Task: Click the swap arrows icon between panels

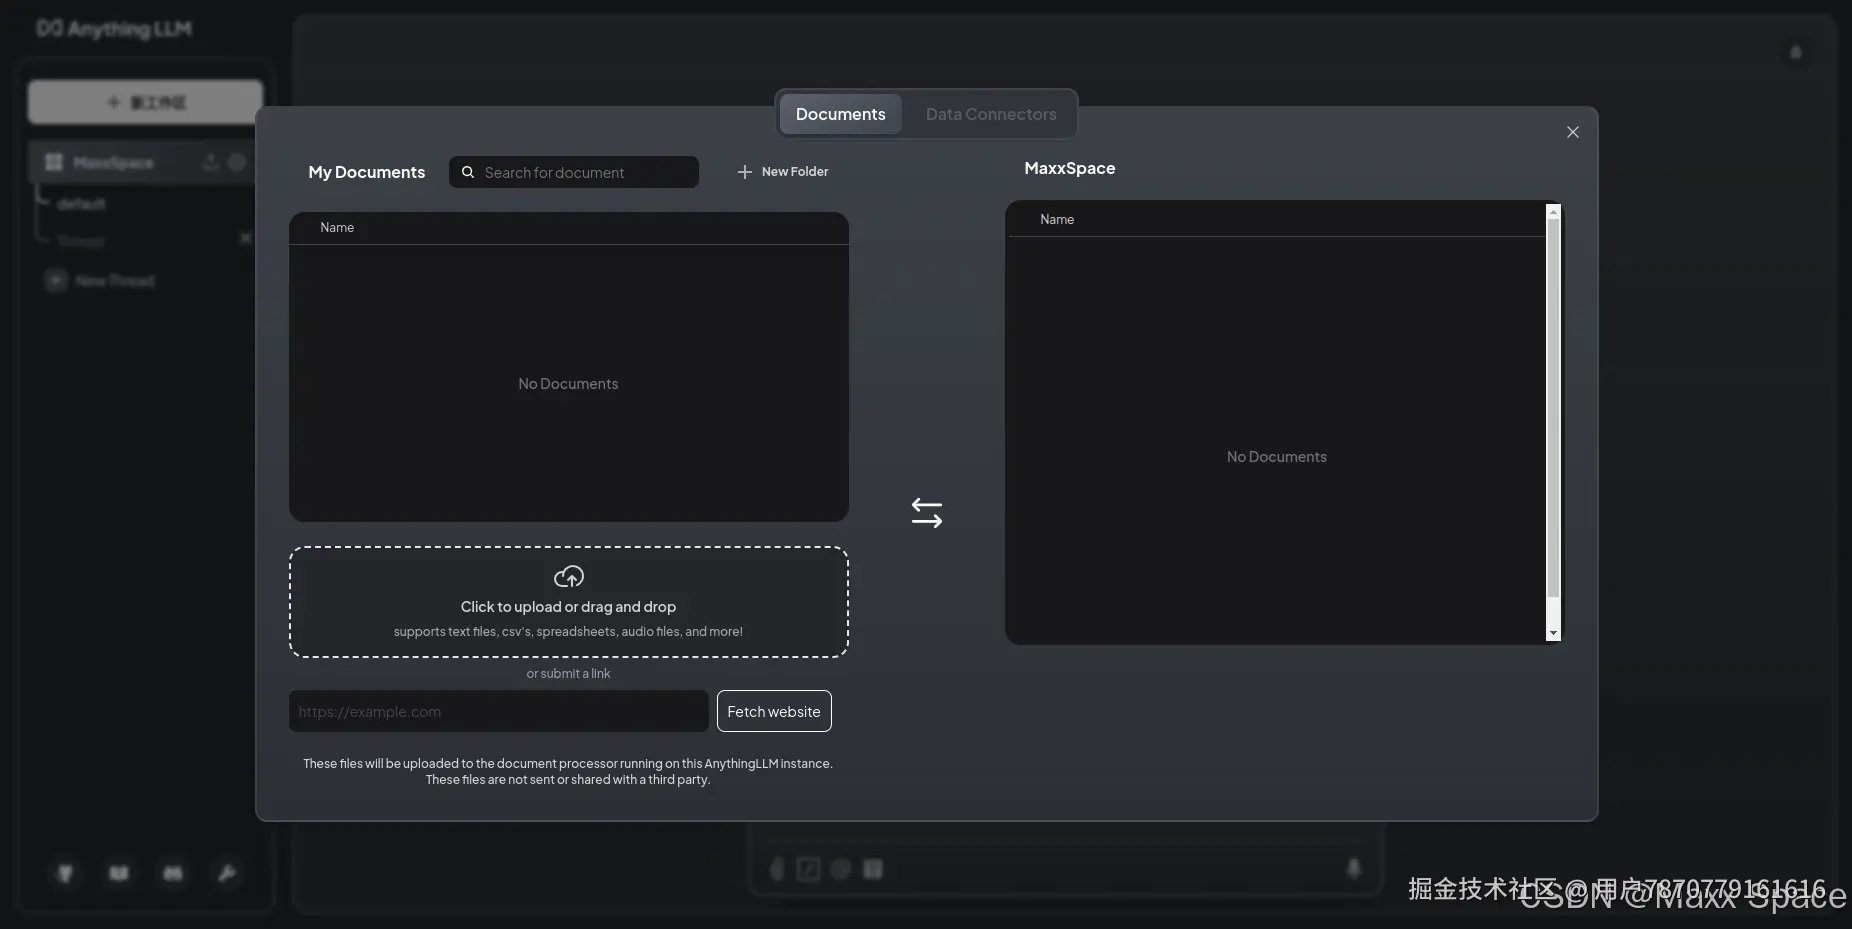Action: (927, 513)
